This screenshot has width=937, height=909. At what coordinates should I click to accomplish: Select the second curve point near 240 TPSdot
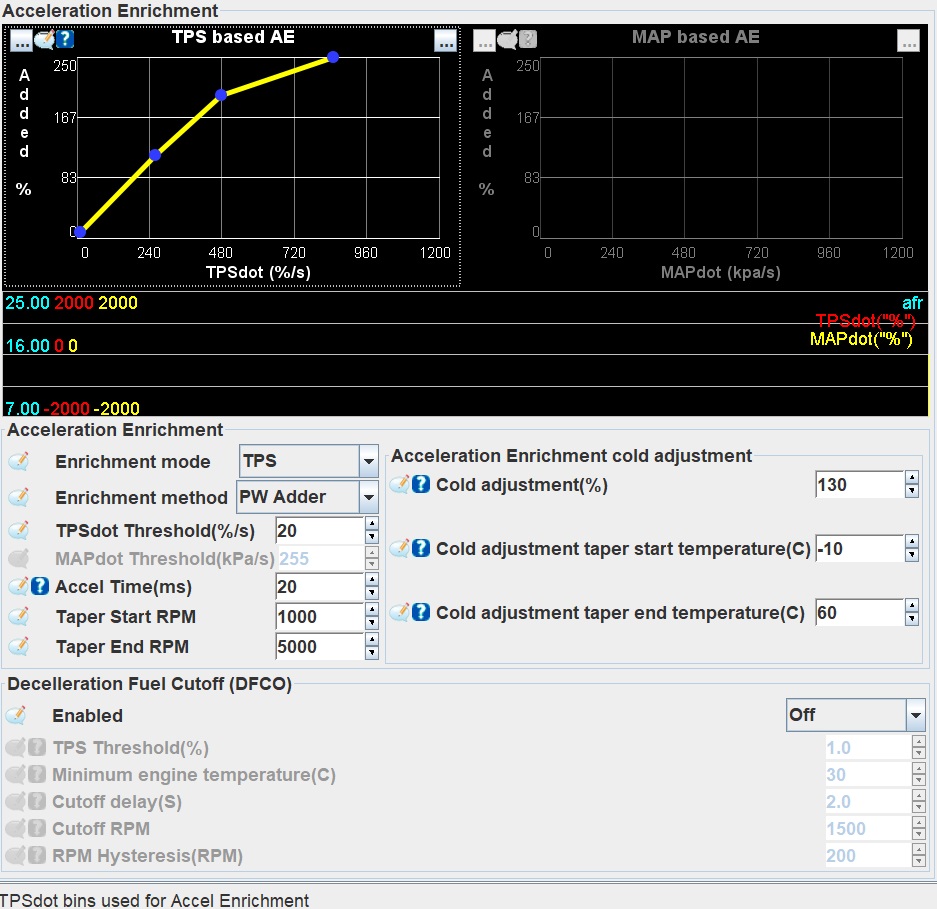[155, 155]
